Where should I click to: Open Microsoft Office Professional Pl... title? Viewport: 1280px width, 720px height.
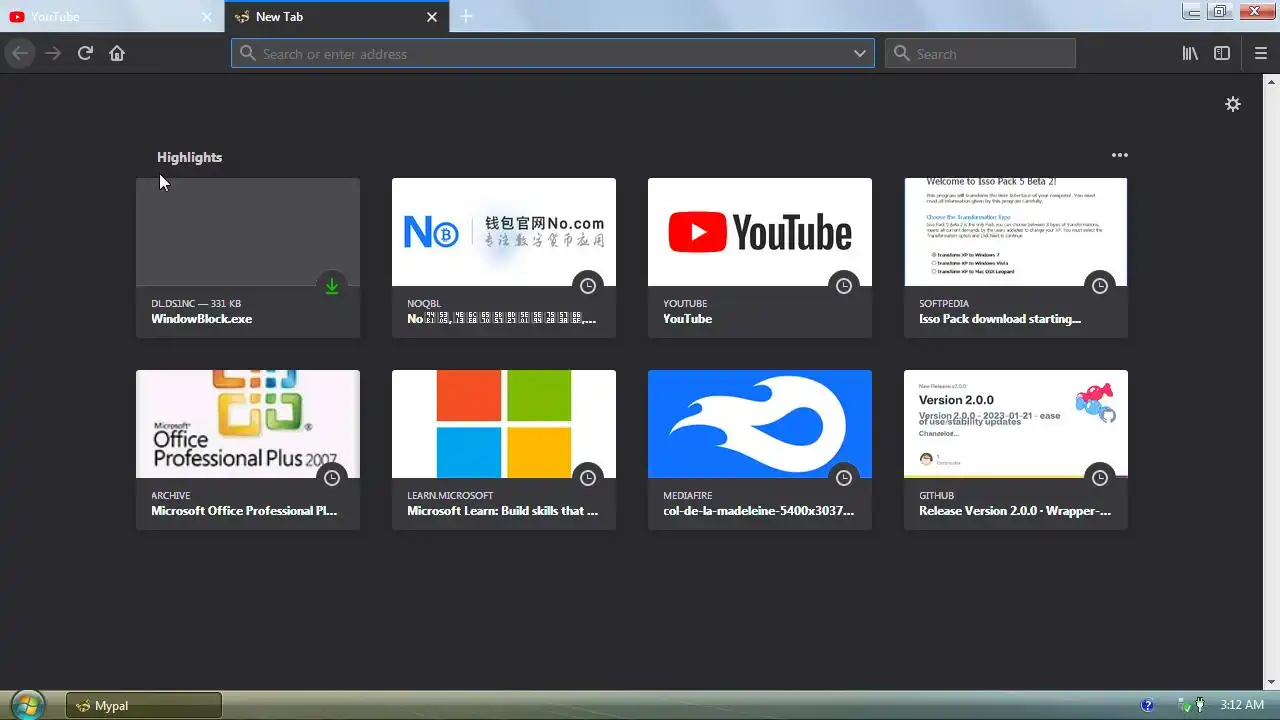[244, 511]
